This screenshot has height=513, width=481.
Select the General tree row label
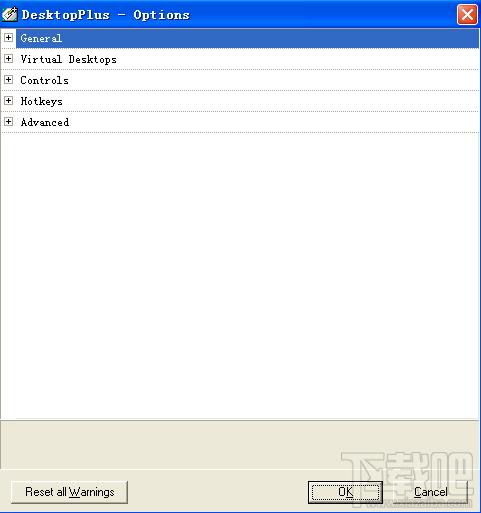click(41, 38)
